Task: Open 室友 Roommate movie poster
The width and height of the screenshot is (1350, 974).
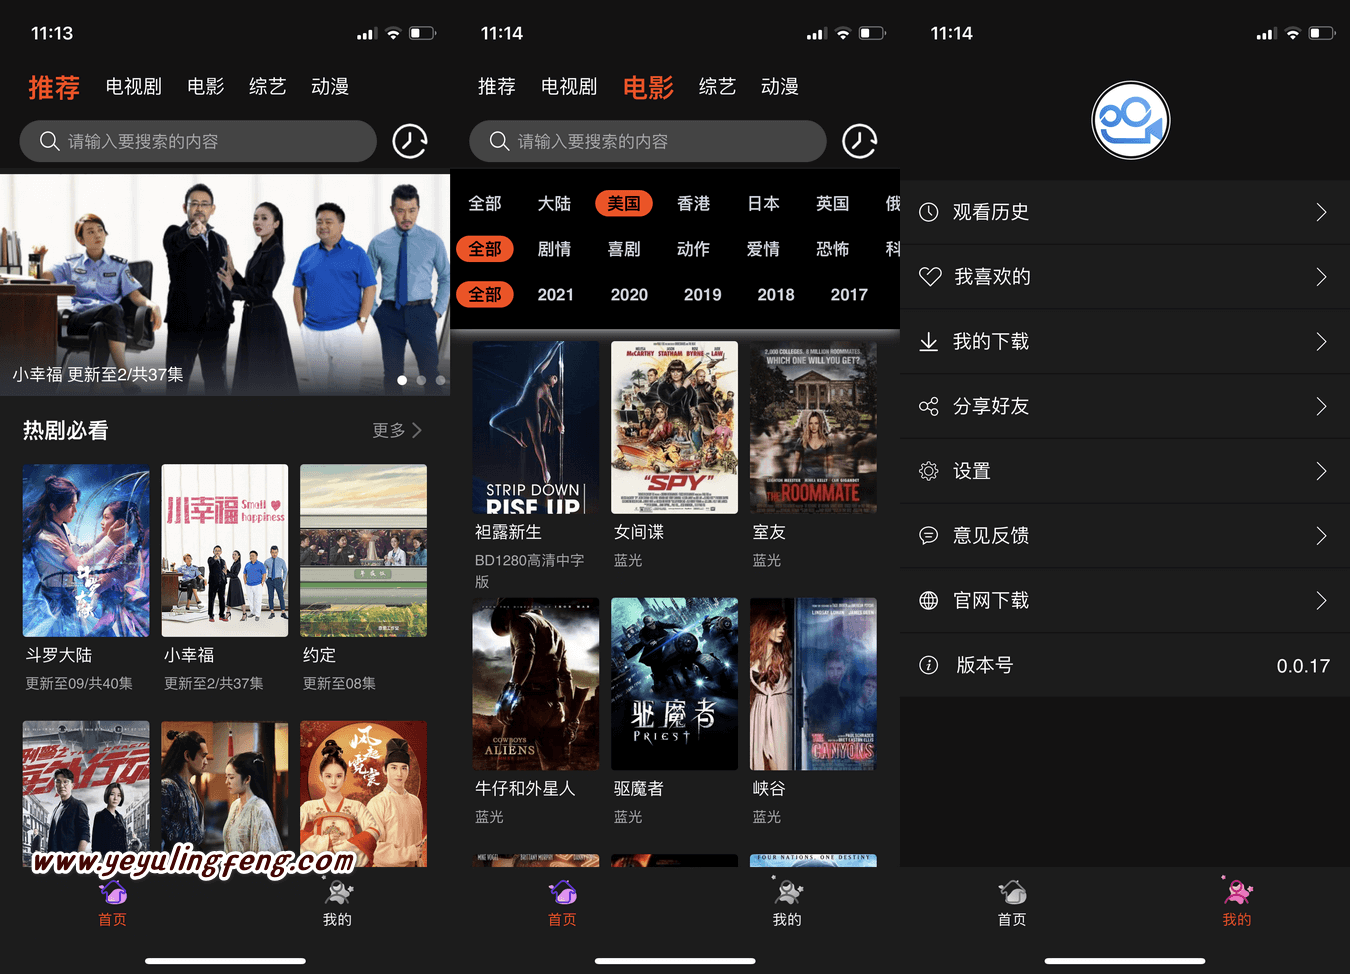Action: [x=813, y=428]
